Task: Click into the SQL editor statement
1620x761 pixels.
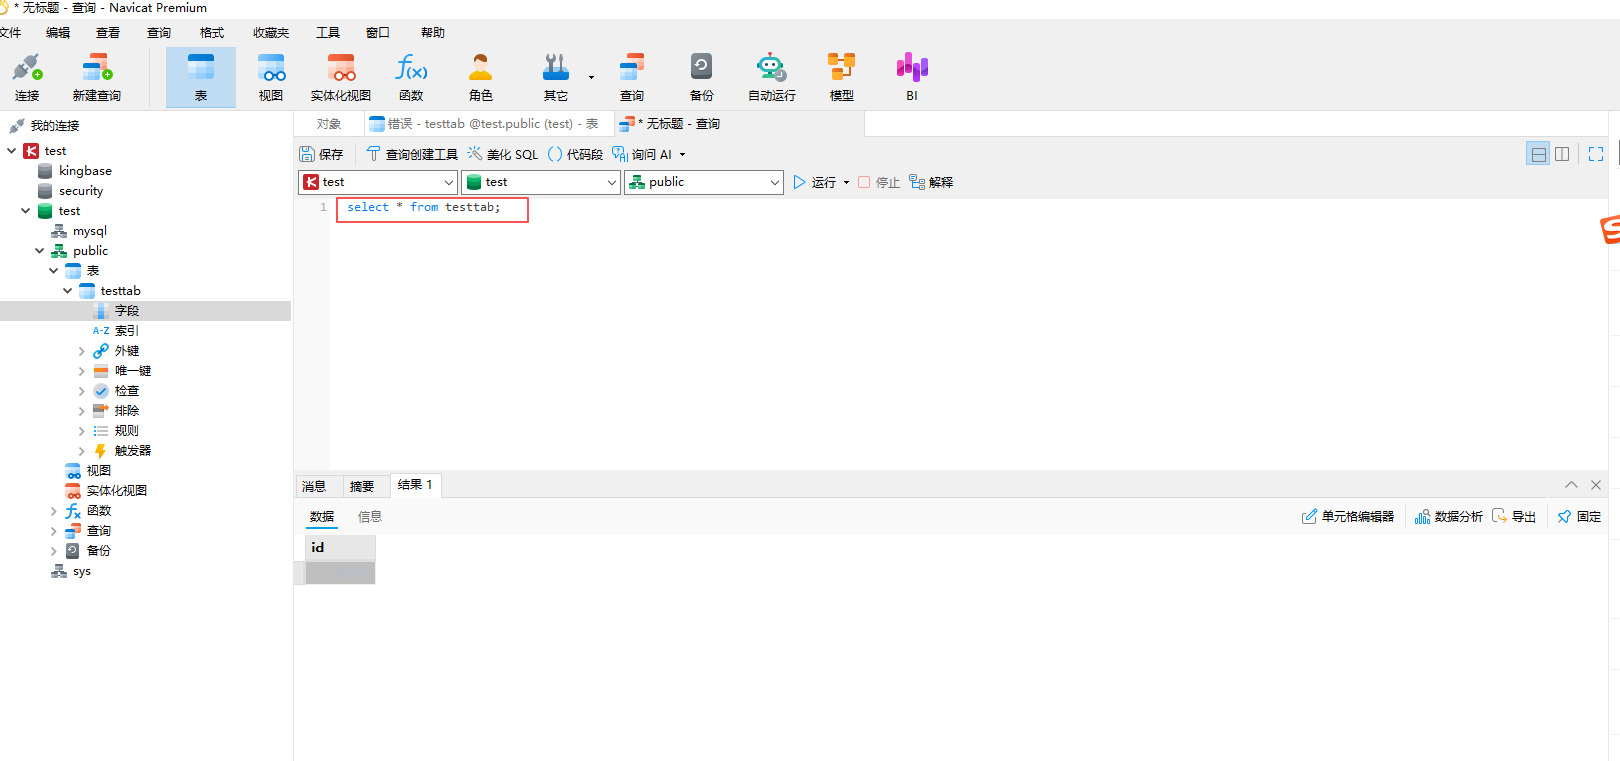Action: point(424,207)
